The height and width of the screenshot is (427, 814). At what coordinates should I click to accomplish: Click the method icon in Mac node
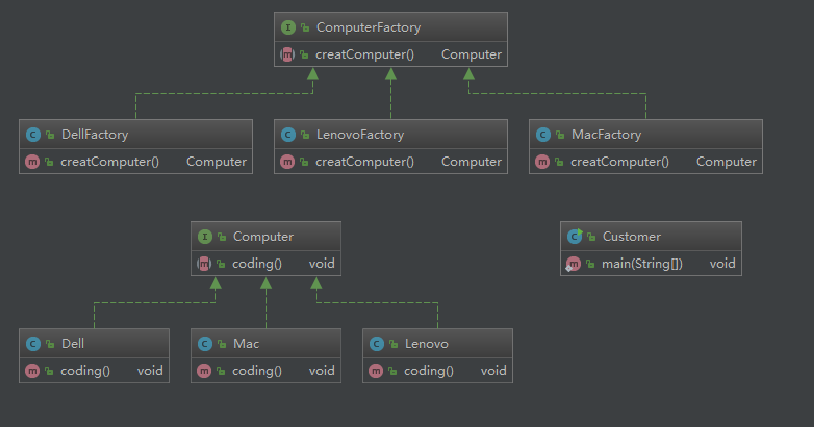(205, 371)
